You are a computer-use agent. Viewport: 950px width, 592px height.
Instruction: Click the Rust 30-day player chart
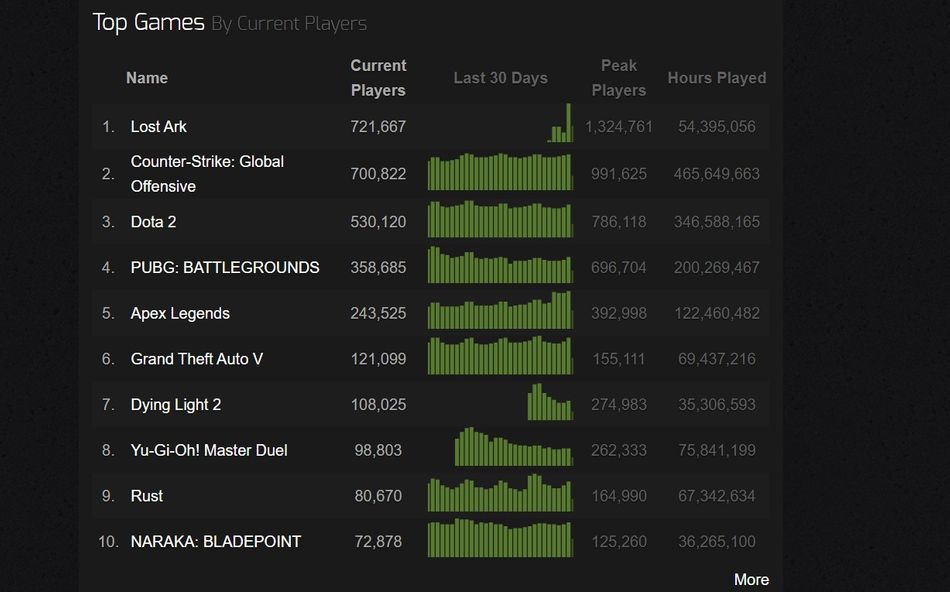click(x=500, y=493)
